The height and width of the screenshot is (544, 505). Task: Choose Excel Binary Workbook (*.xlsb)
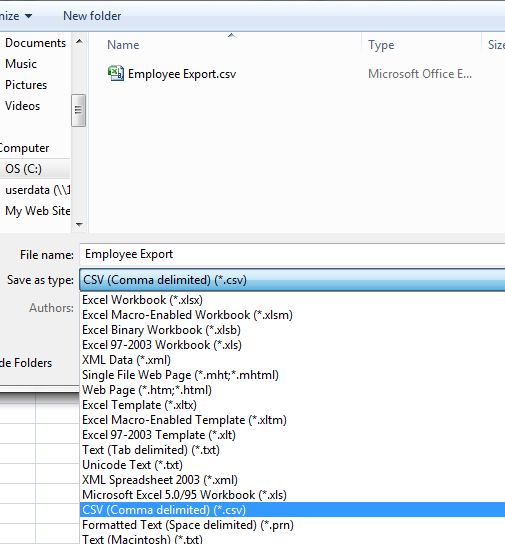(x=292, y=330)
